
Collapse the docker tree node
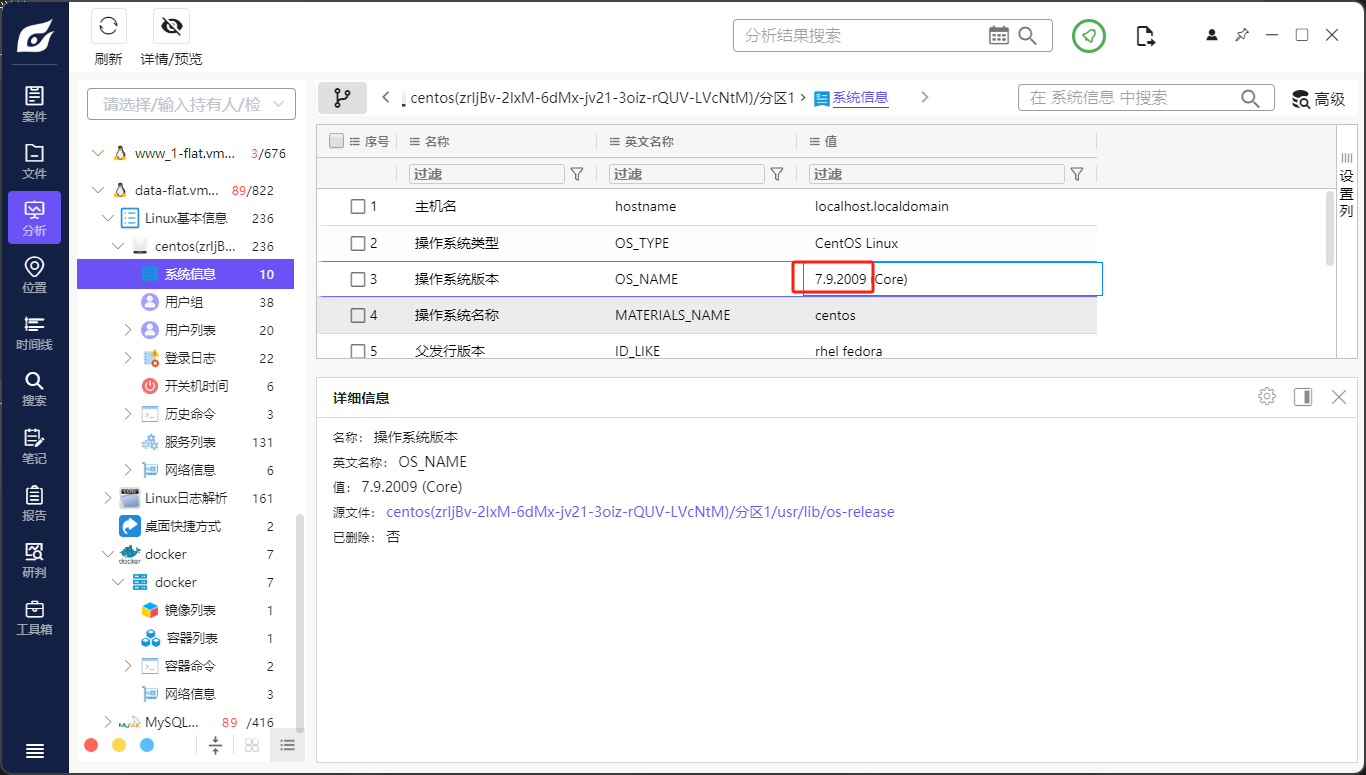point(108,554)
